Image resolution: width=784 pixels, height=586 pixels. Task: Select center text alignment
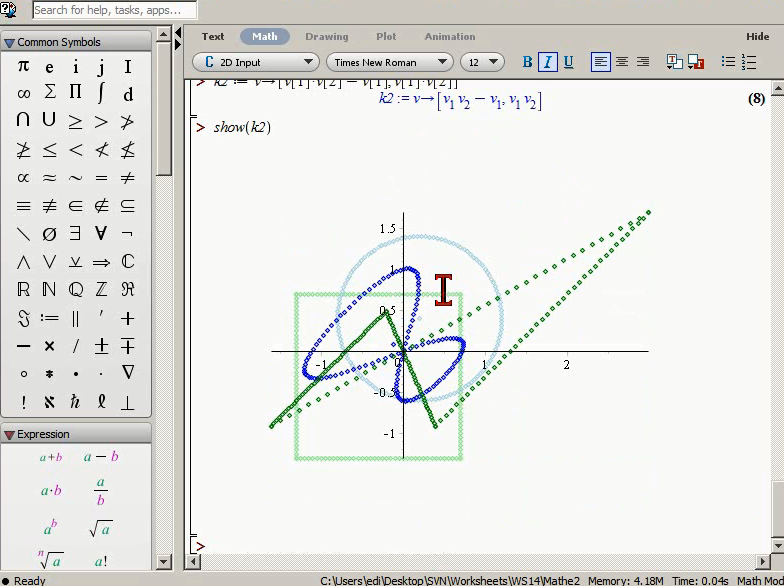pos(622,62)
